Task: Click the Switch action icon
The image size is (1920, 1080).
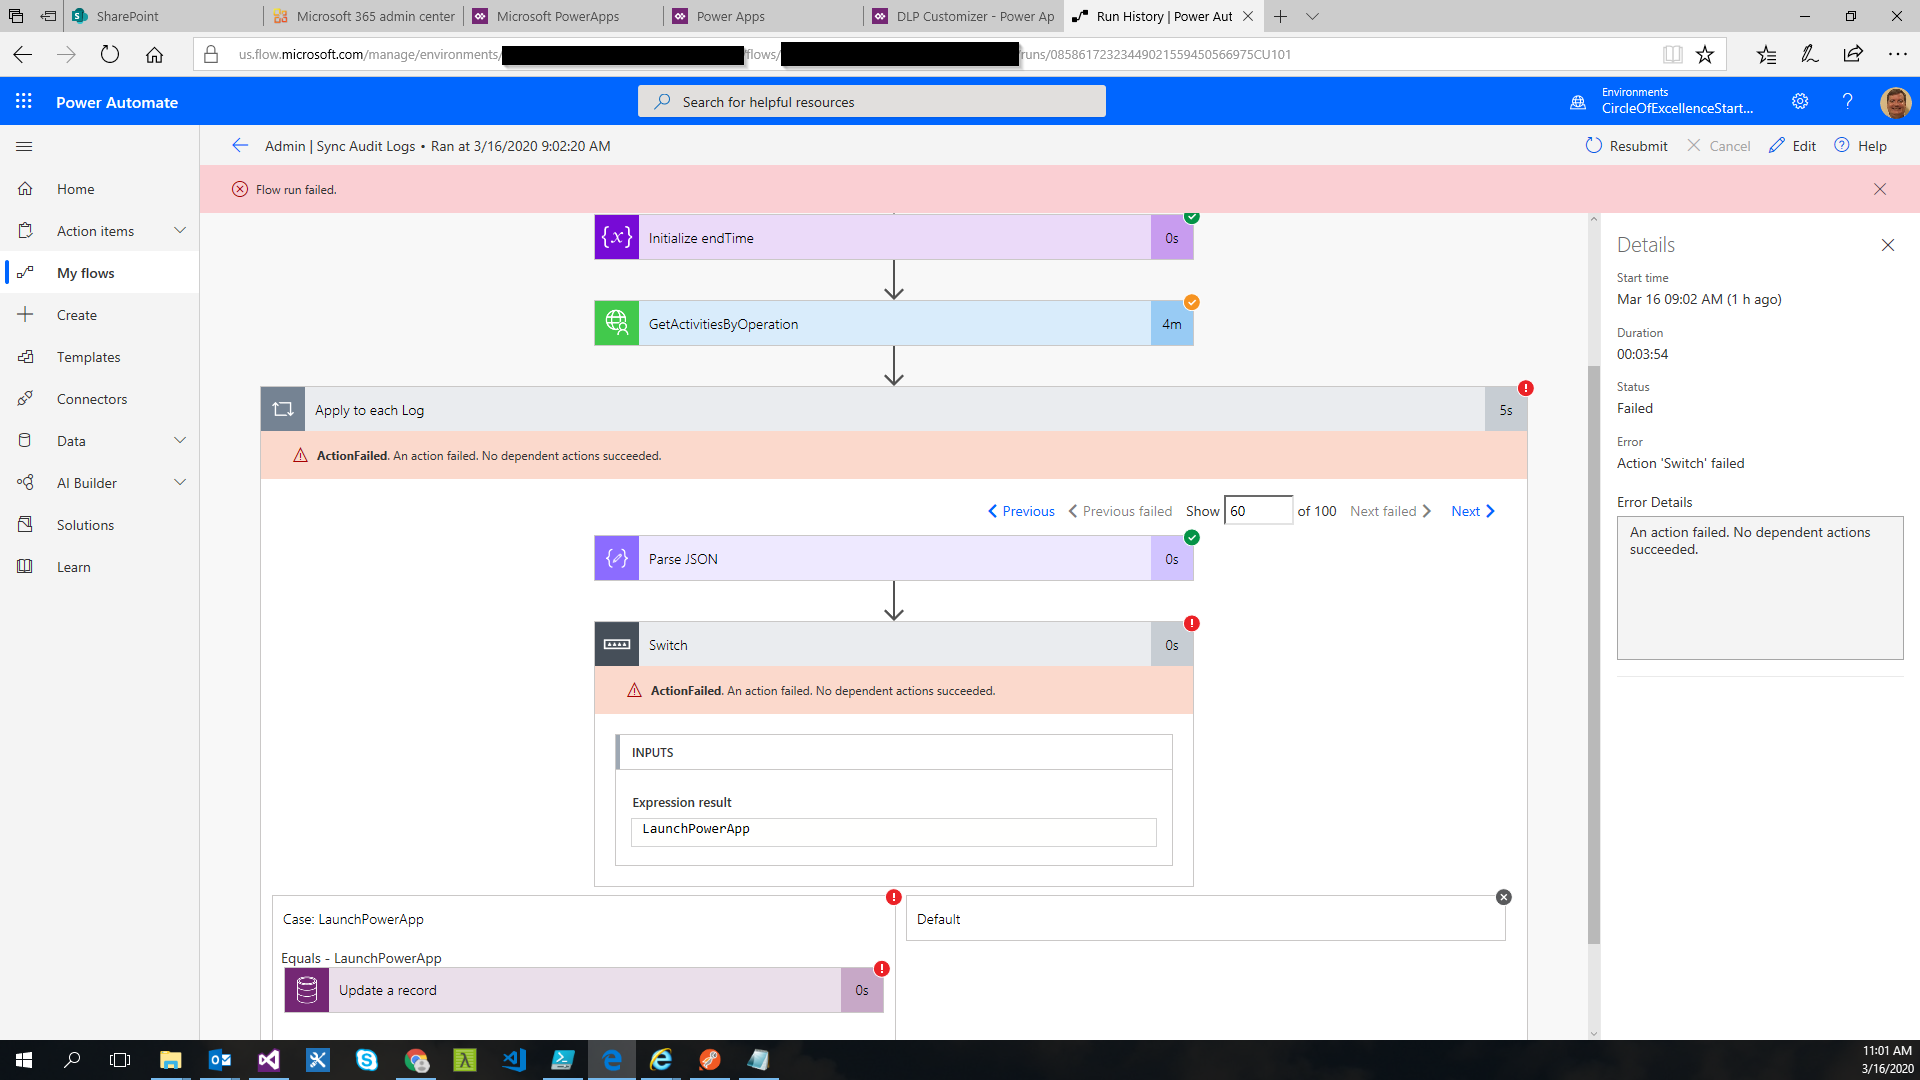Action: point(616,644)
